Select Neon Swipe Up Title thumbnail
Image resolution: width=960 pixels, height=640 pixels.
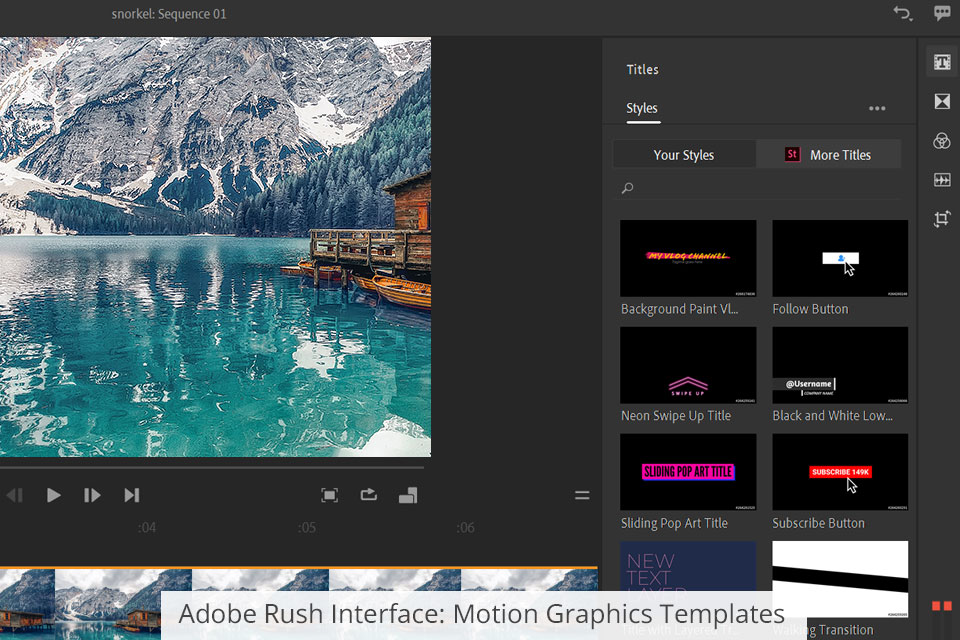pyautogui.click(x=688, y=365)
